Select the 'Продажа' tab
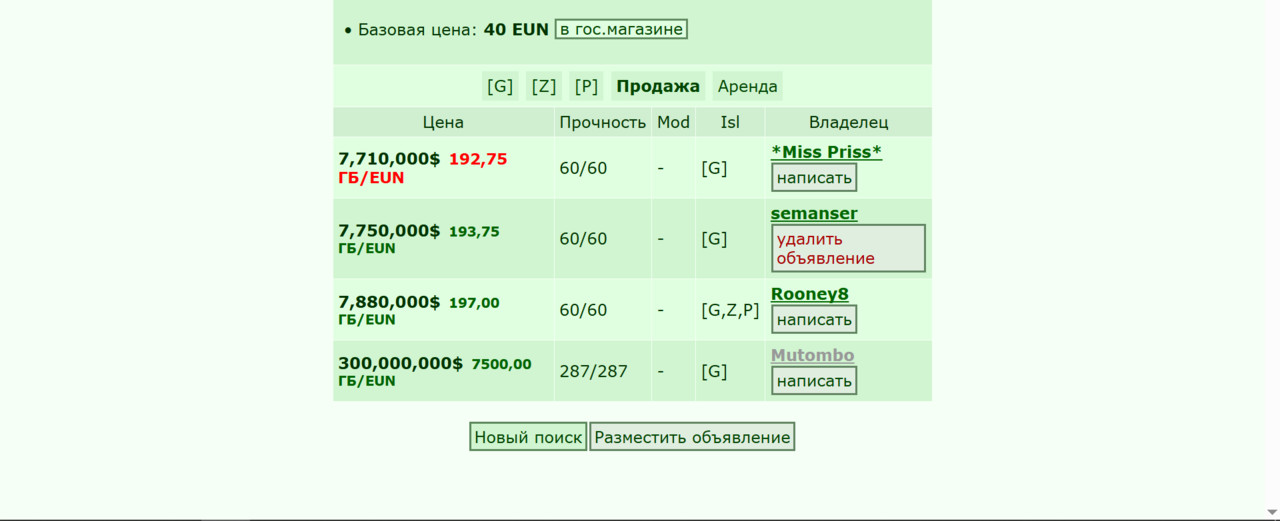Viewport: 1280px width, 521px height. [x=658, y=86]
